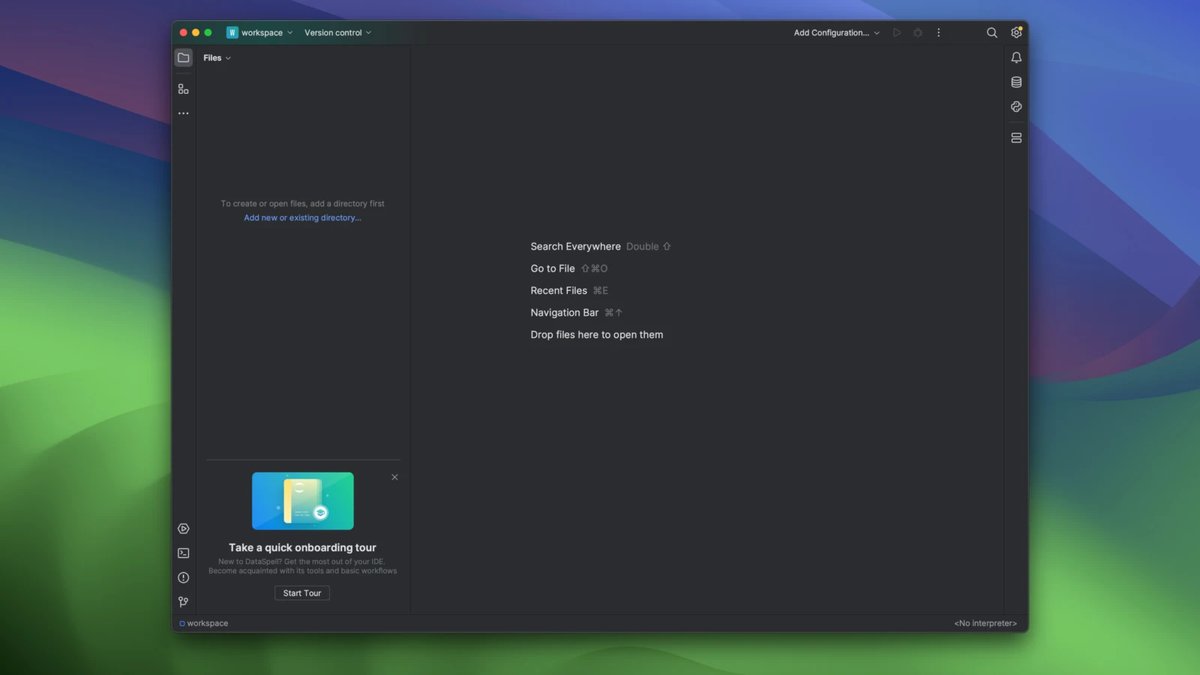The image size is (1200, 675).
Task: Dismiss the onboarding tour banner
Action: tap(394, 477)
